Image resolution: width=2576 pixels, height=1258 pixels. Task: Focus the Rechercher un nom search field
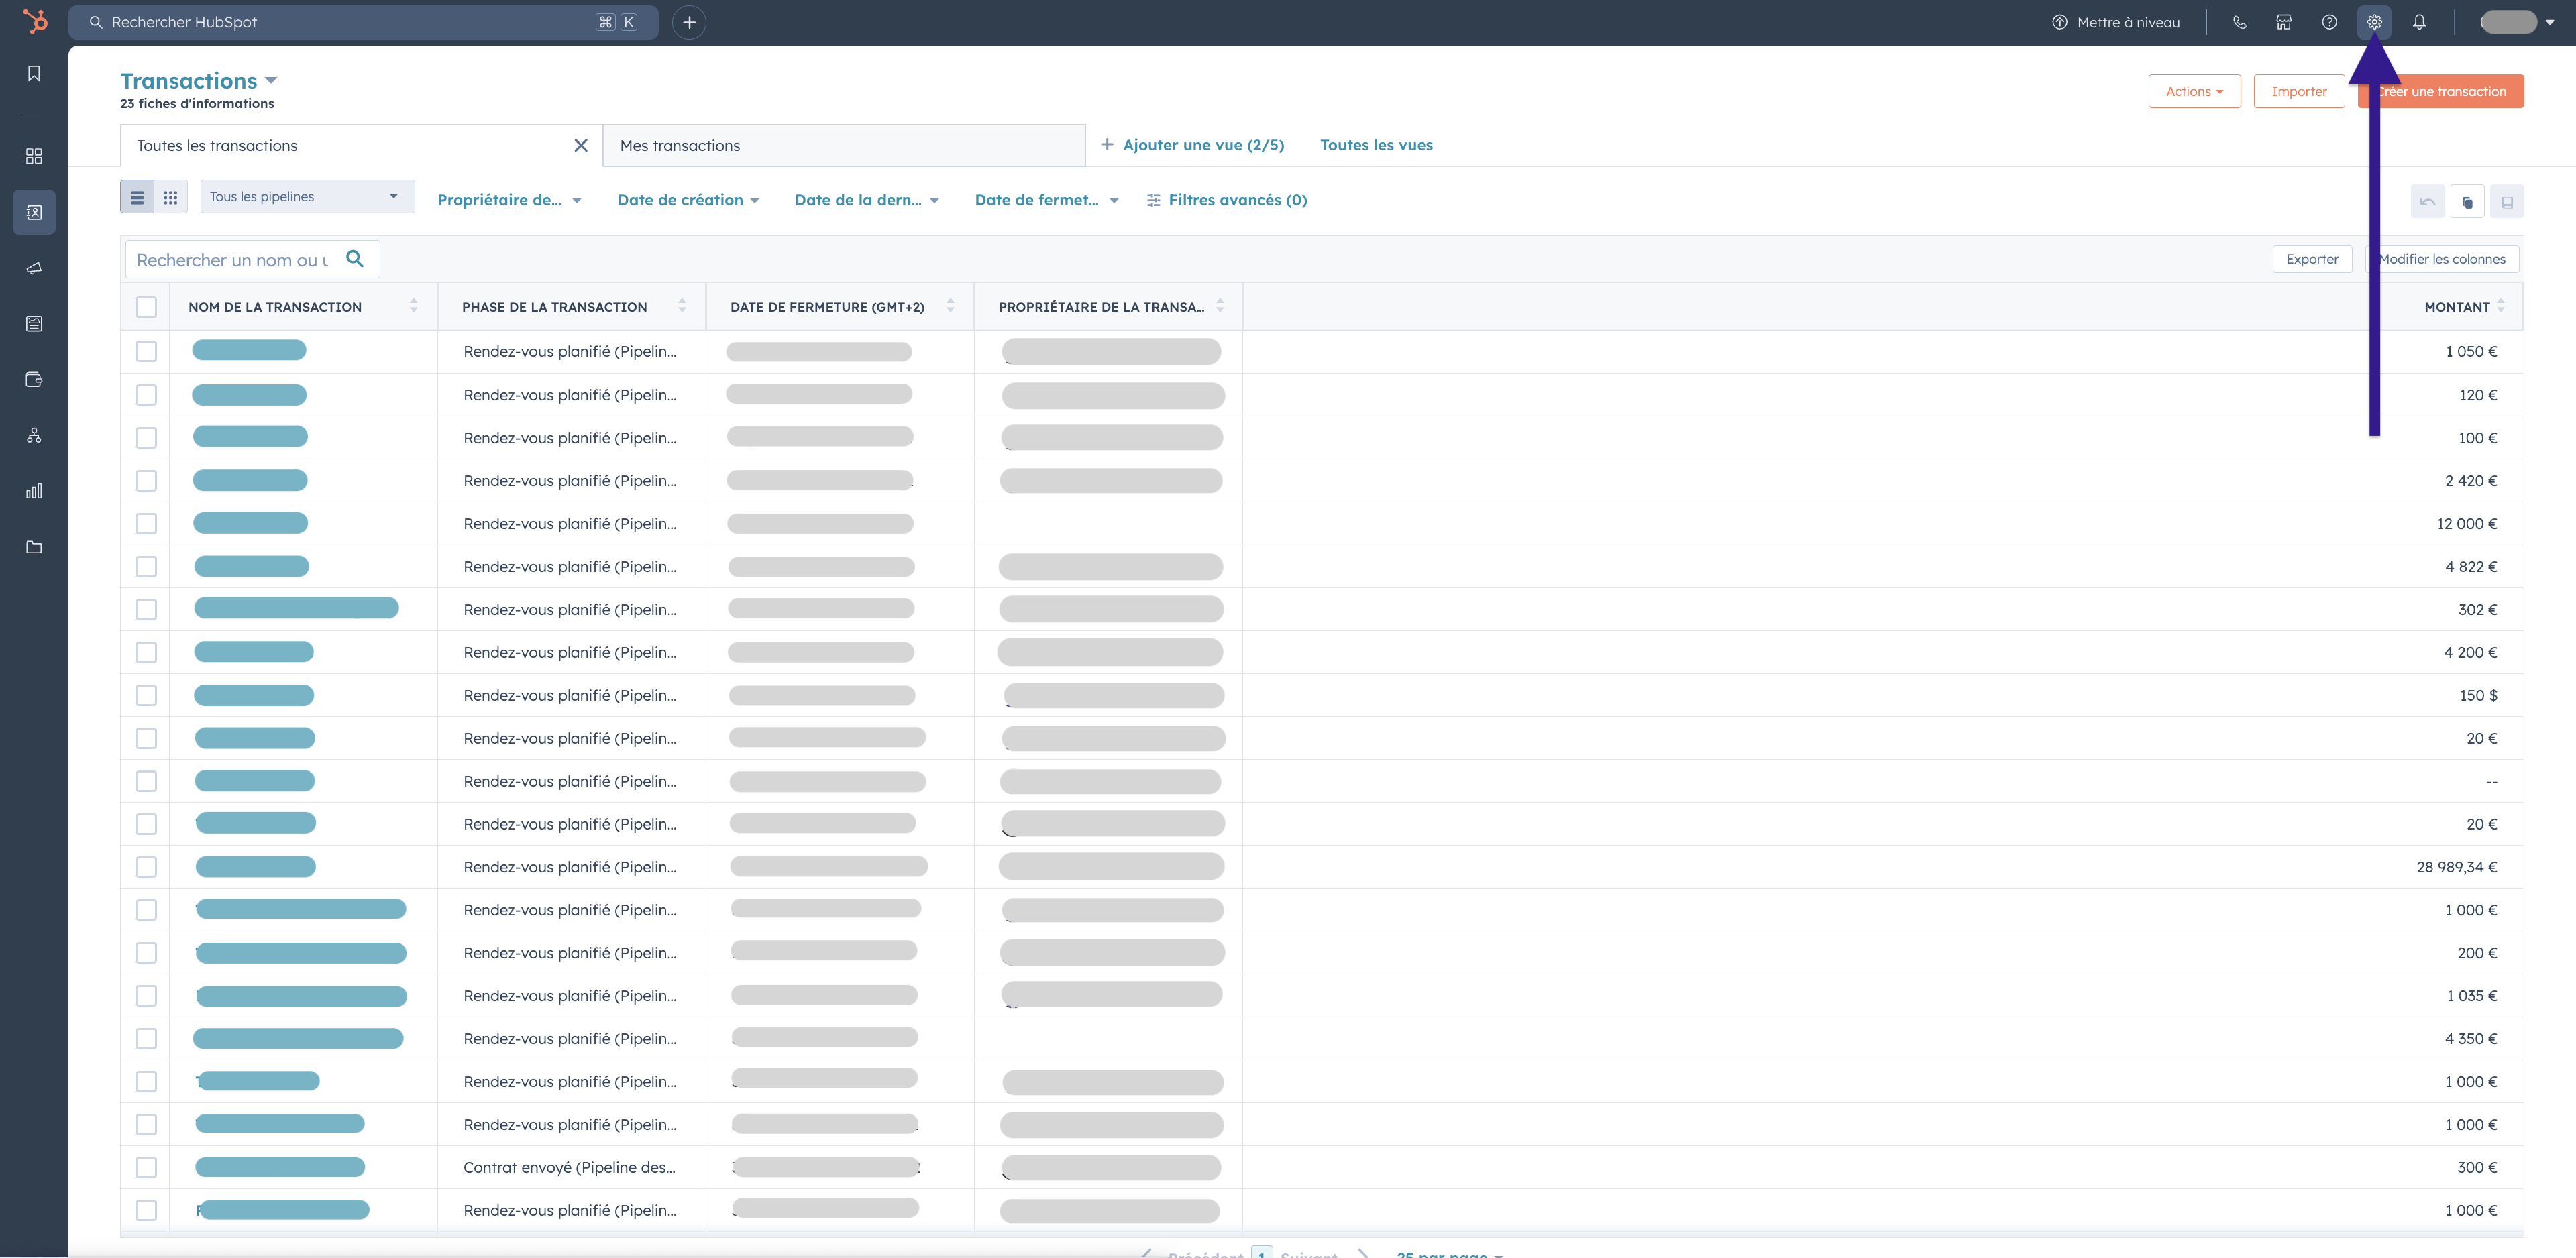point(232,260)
